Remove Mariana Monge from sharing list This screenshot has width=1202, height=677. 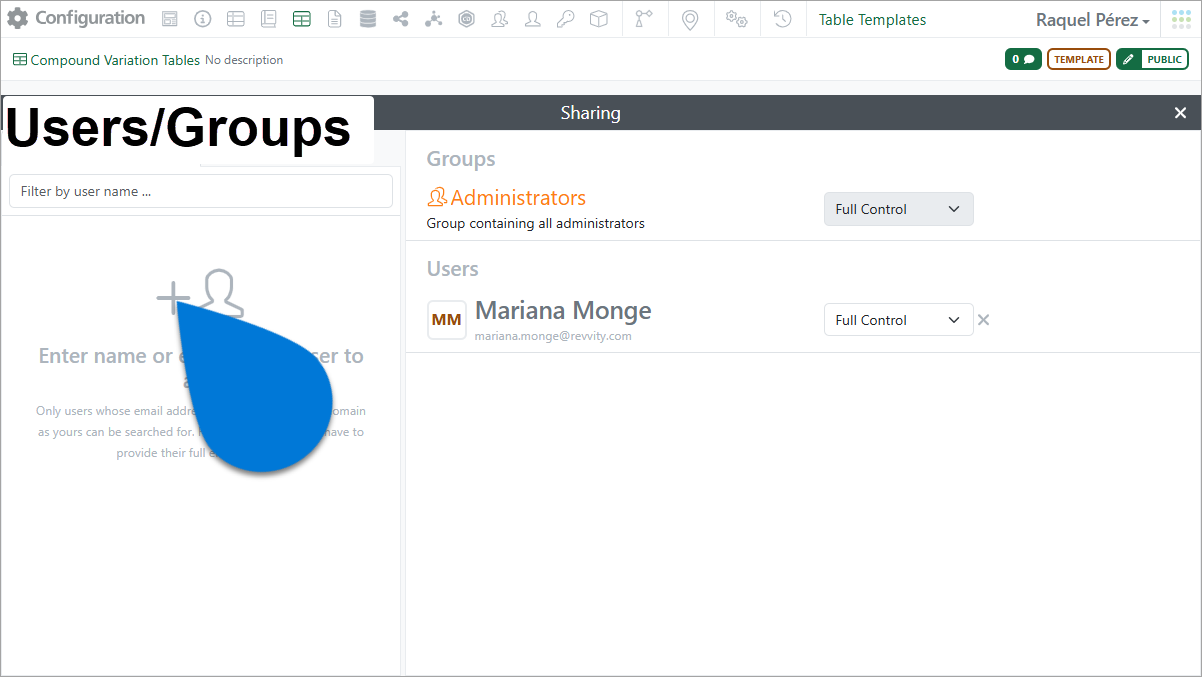click(x=983, y=320)
